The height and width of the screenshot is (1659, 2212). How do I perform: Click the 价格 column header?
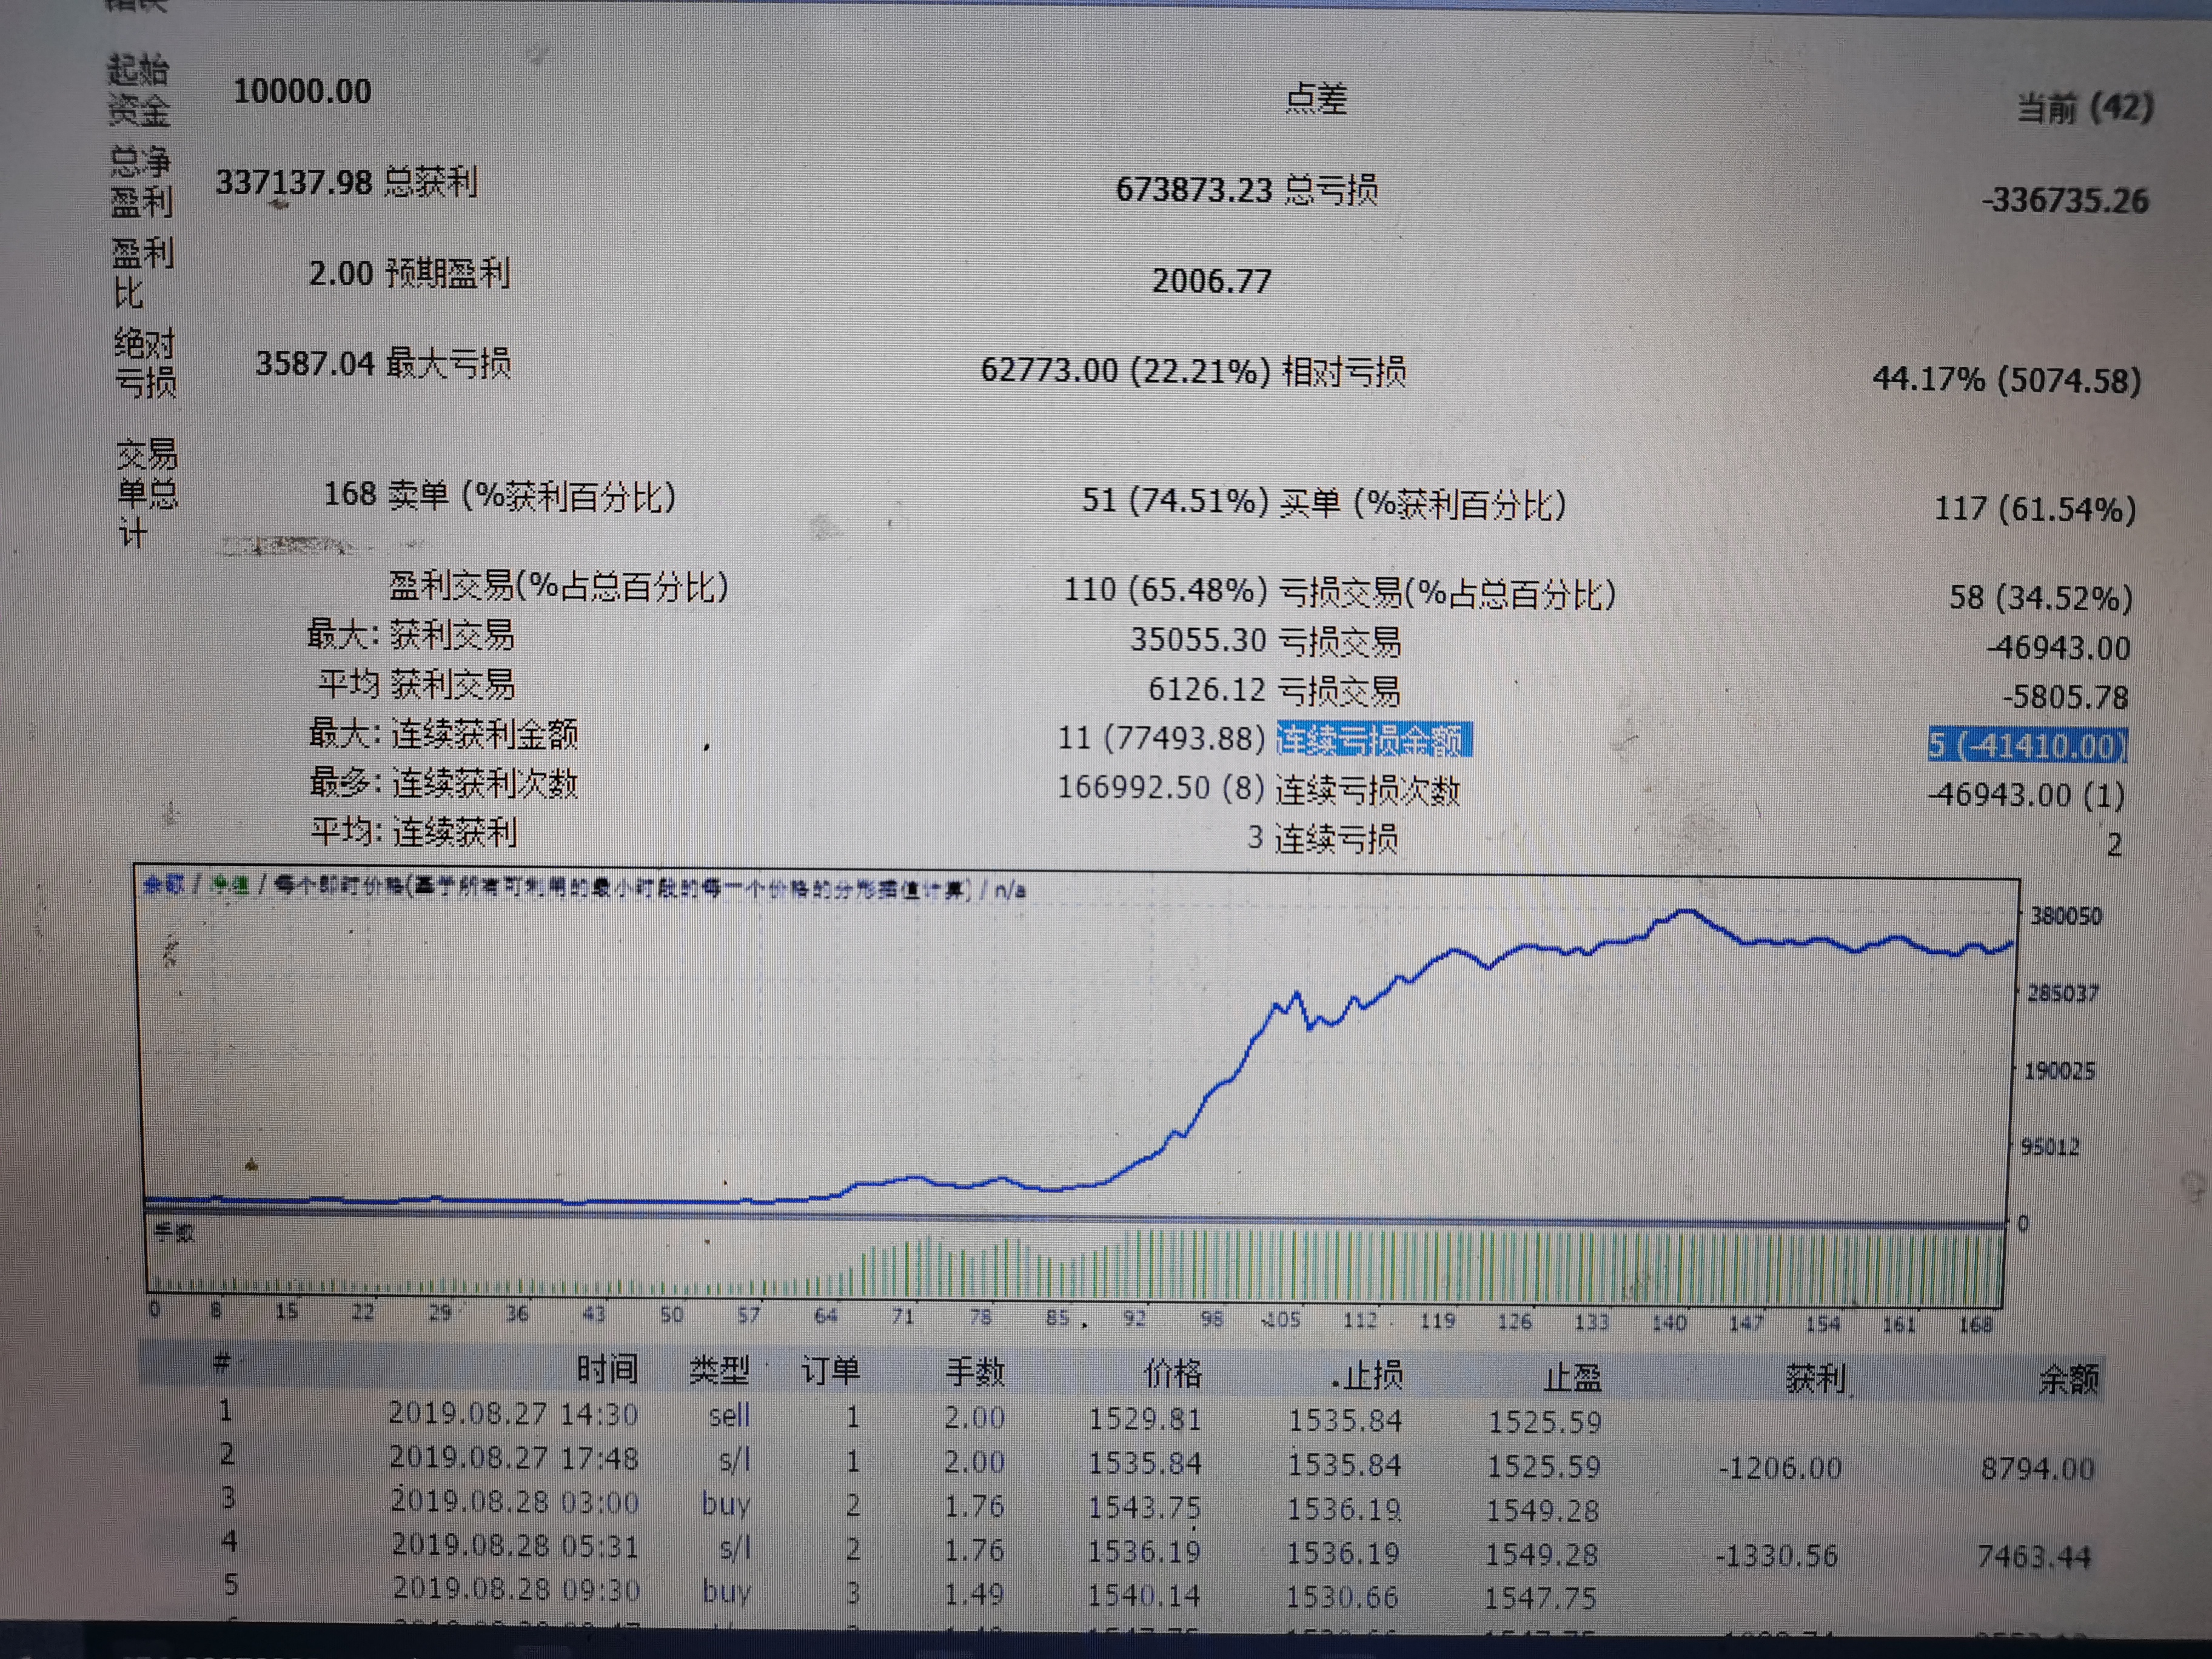(x=1173, y=1374)
